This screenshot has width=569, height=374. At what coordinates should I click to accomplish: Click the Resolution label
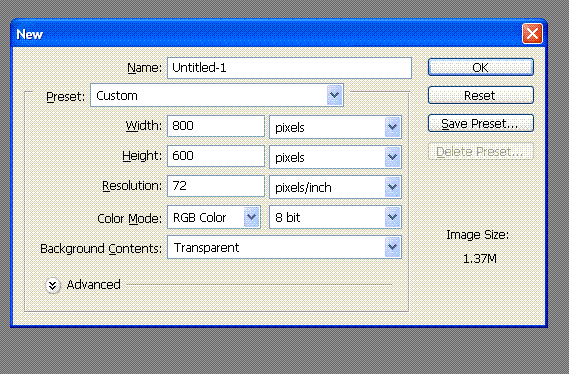(x=132, y=186)
